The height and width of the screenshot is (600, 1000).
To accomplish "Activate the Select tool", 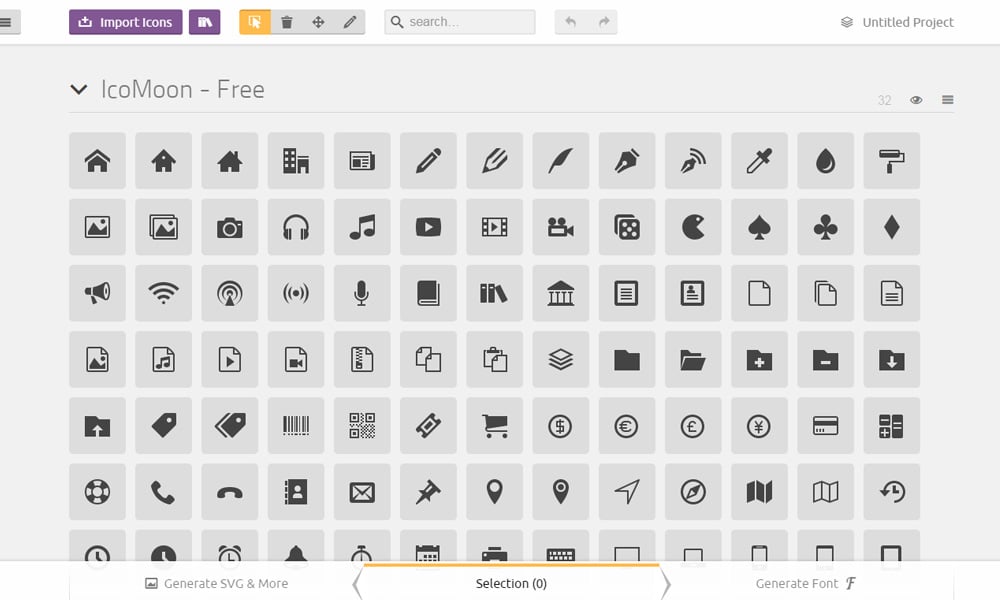I will click(x=255, y=22).
